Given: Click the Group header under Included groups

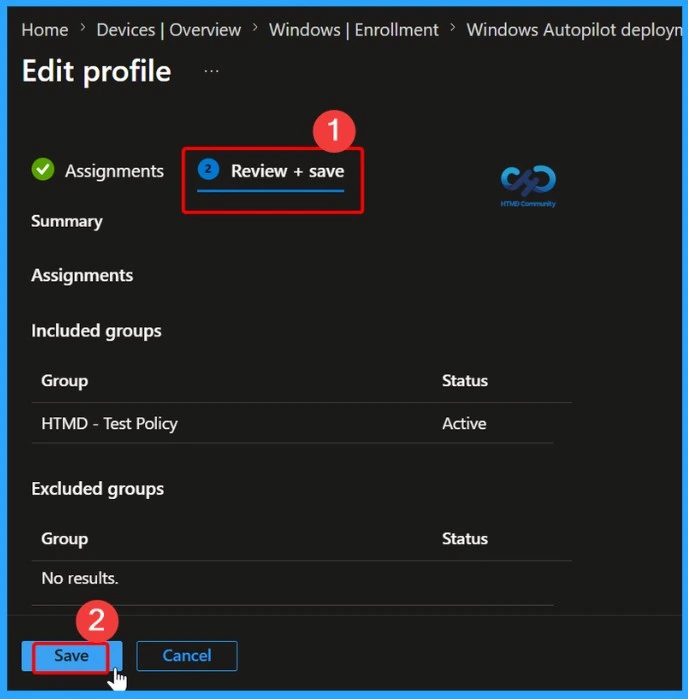Looking at the screenshot, I should coord(65,381).
